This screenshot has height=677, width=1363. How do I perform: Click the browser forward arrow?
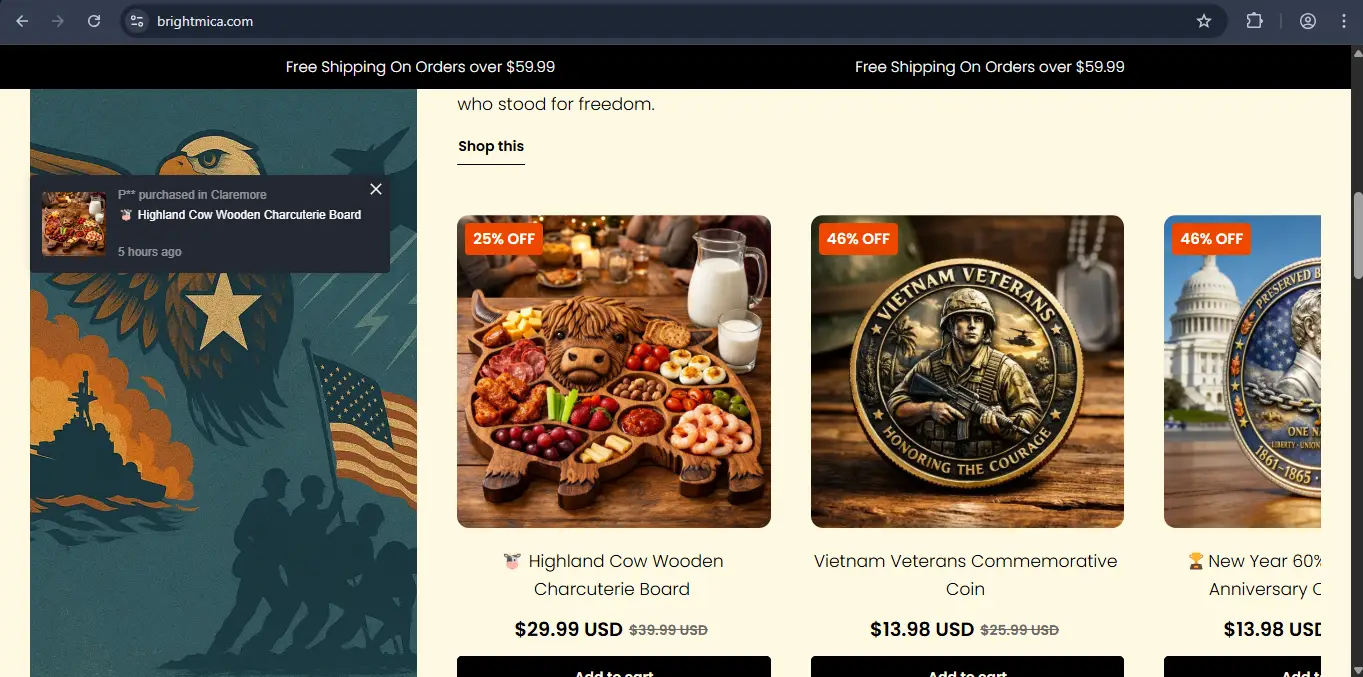58,21
